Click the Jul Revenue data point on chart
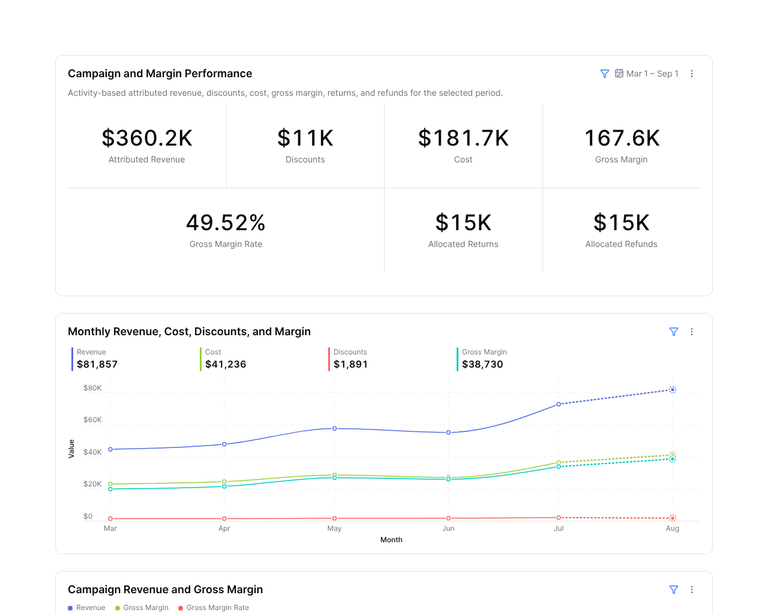 point(558,404)
